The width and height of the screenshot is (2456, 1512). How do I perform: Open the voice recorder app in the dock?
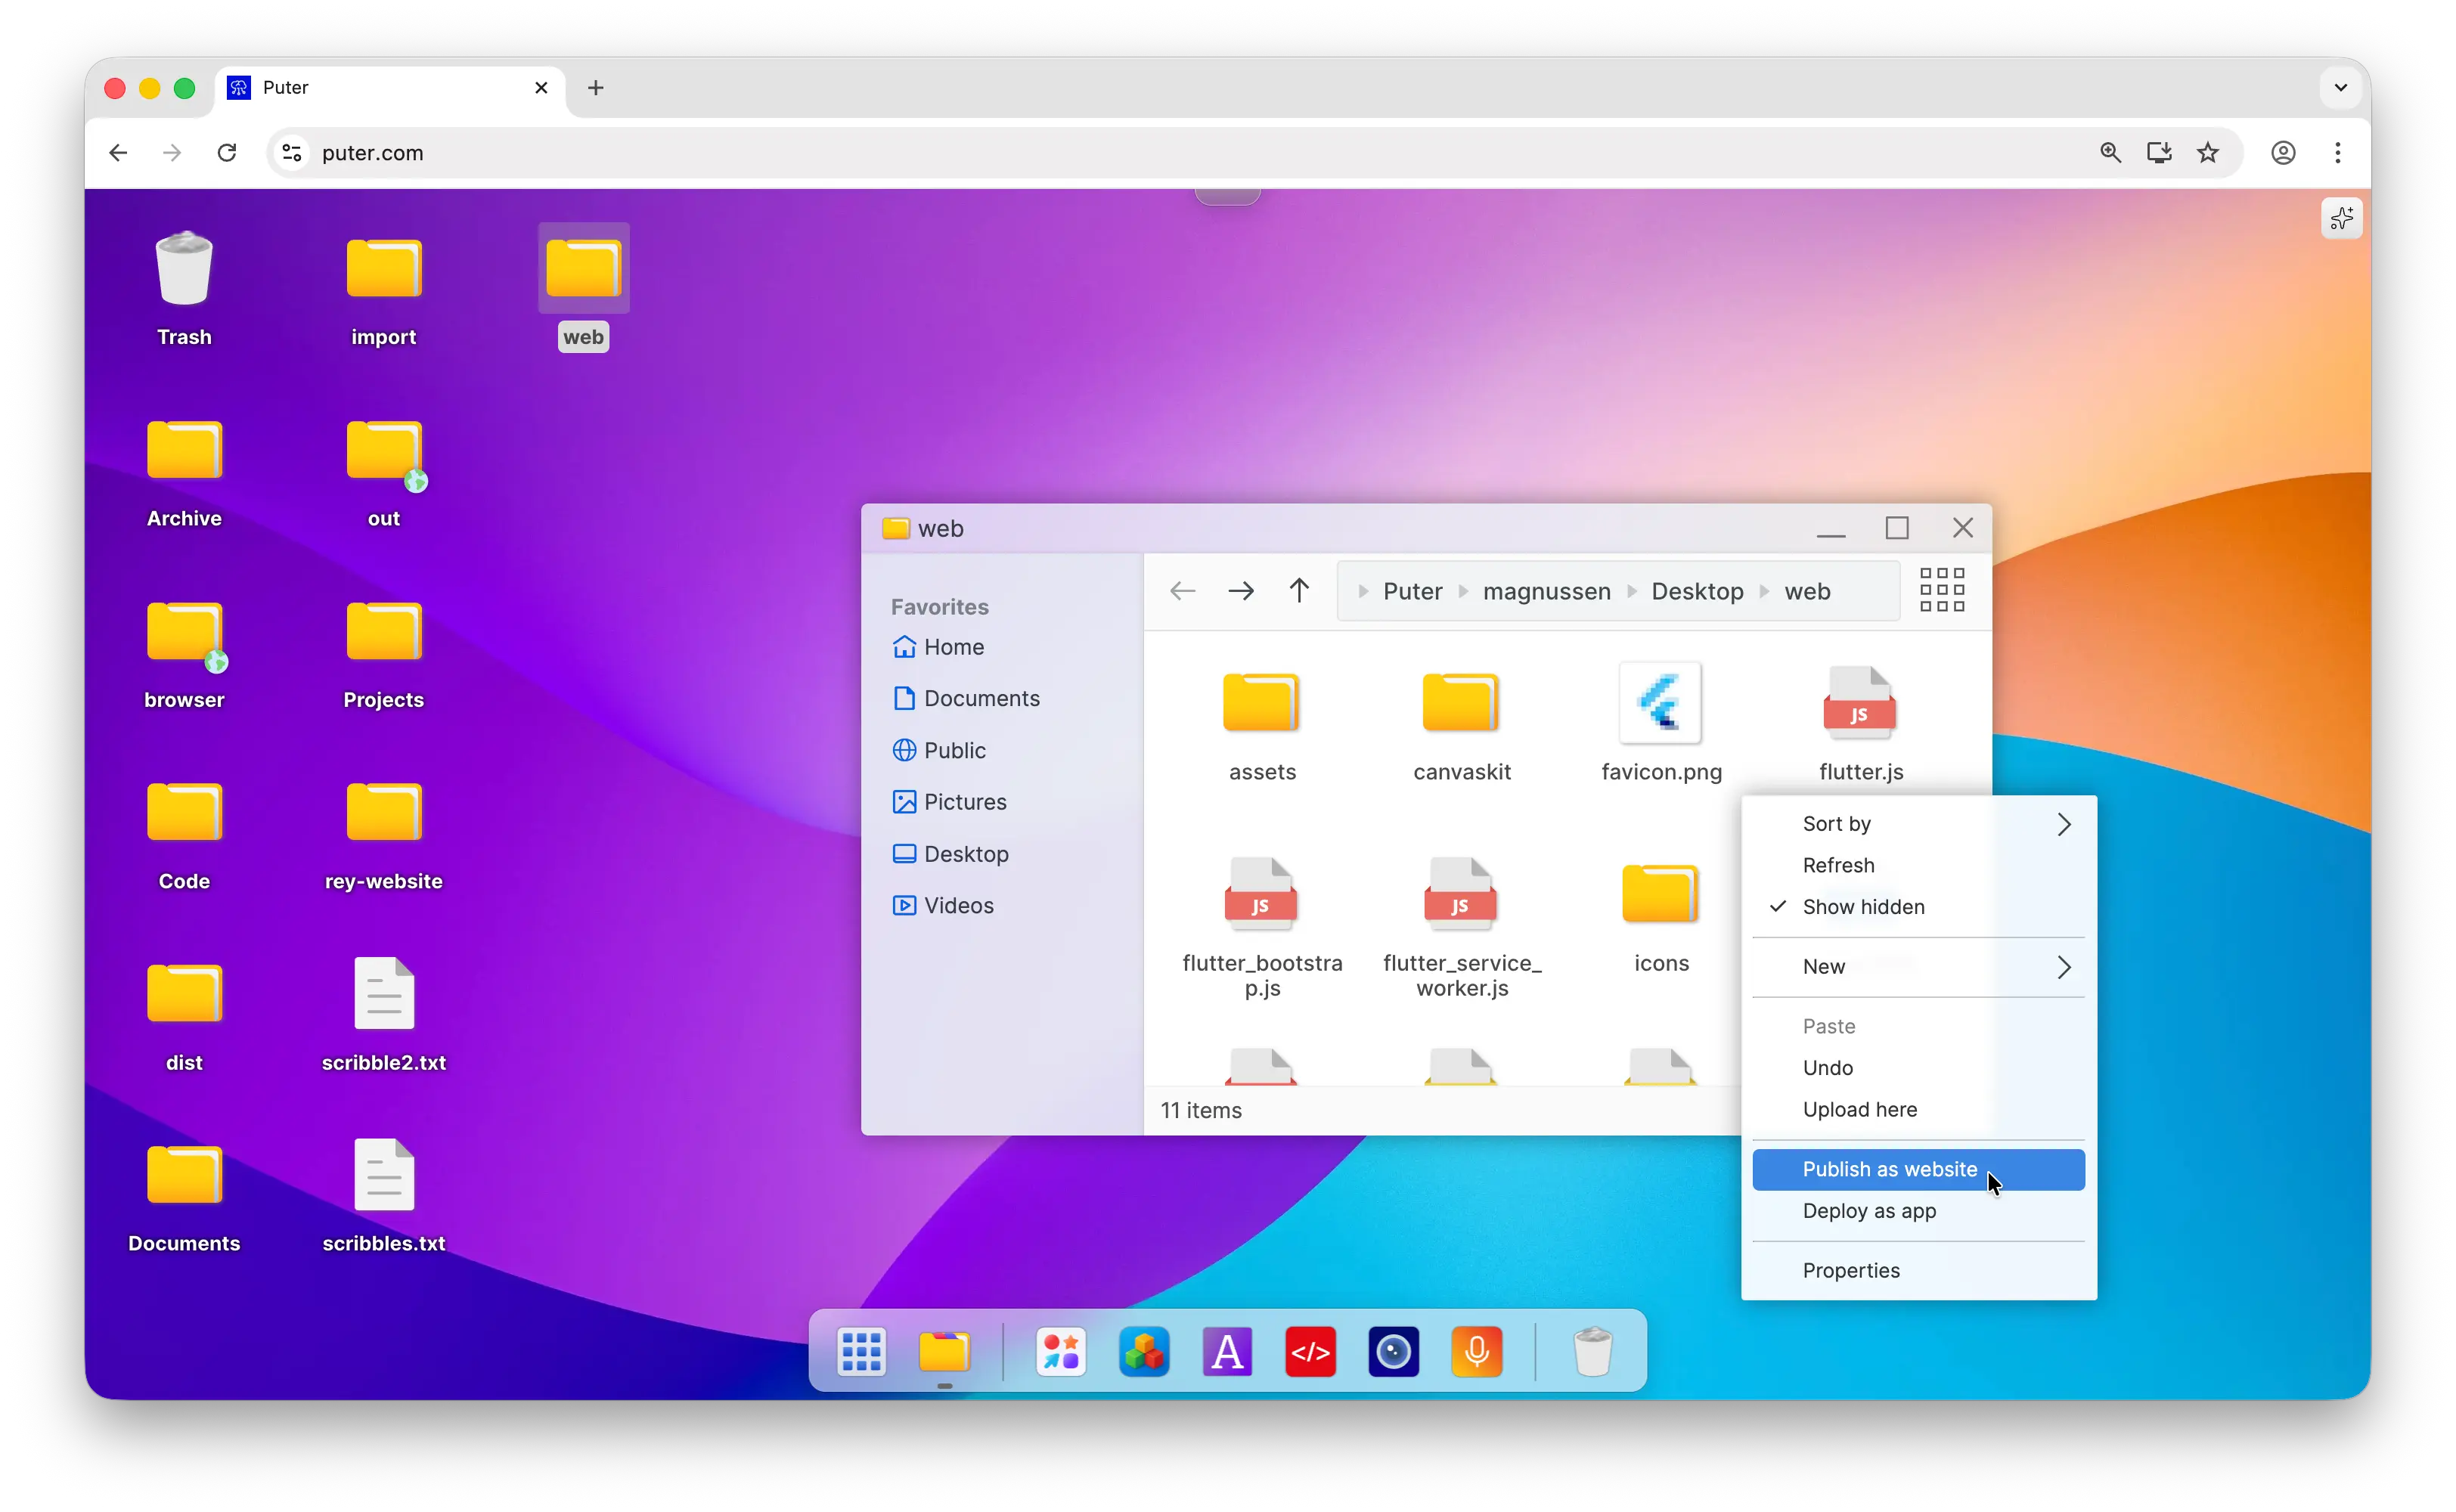point(1477,1352)
